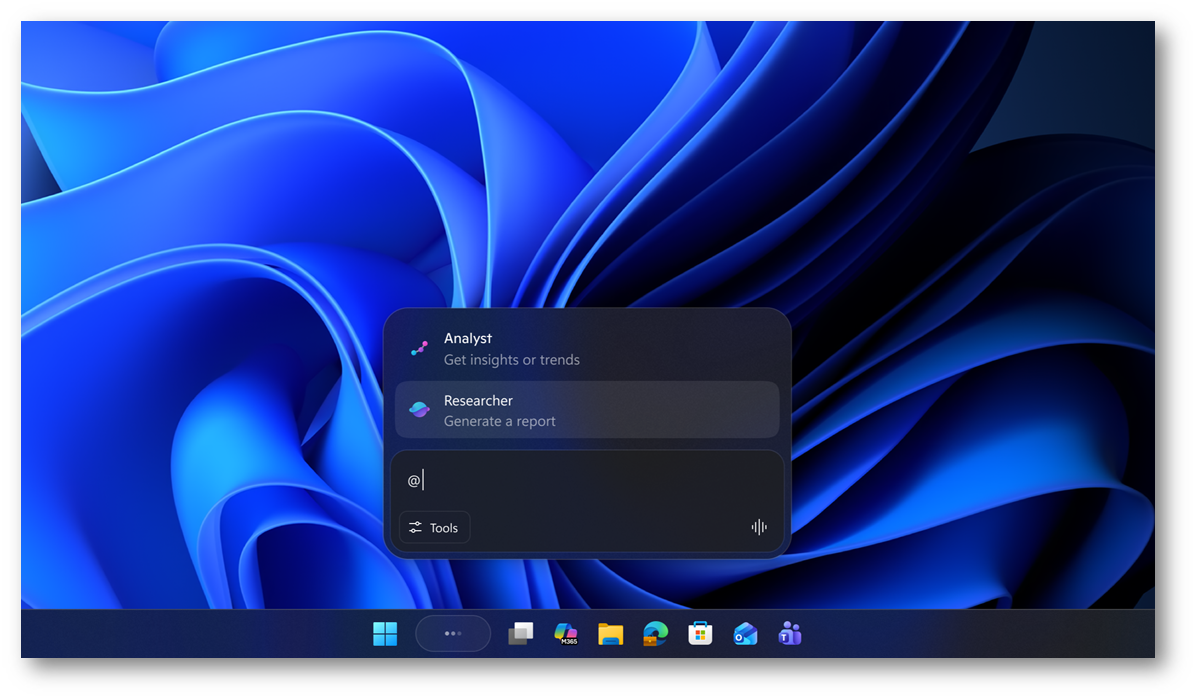
Task: Open Task View from the taskbar
Action: [520, 634]
